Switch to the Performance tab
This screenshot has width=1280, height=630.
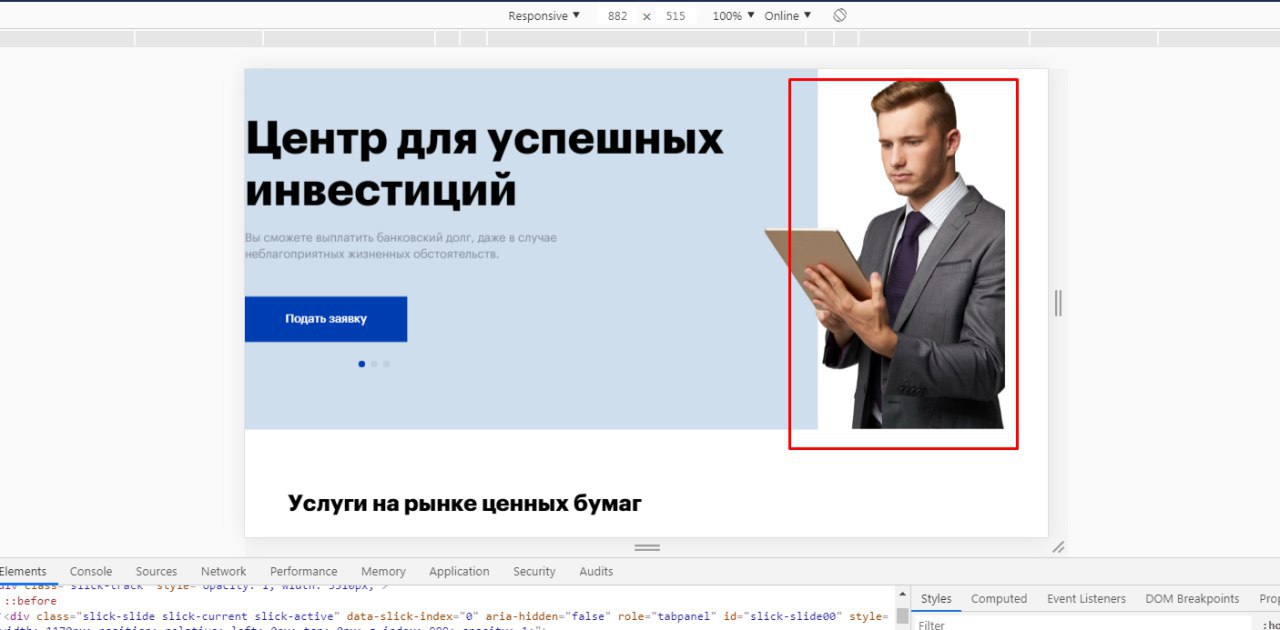[303, 571]
